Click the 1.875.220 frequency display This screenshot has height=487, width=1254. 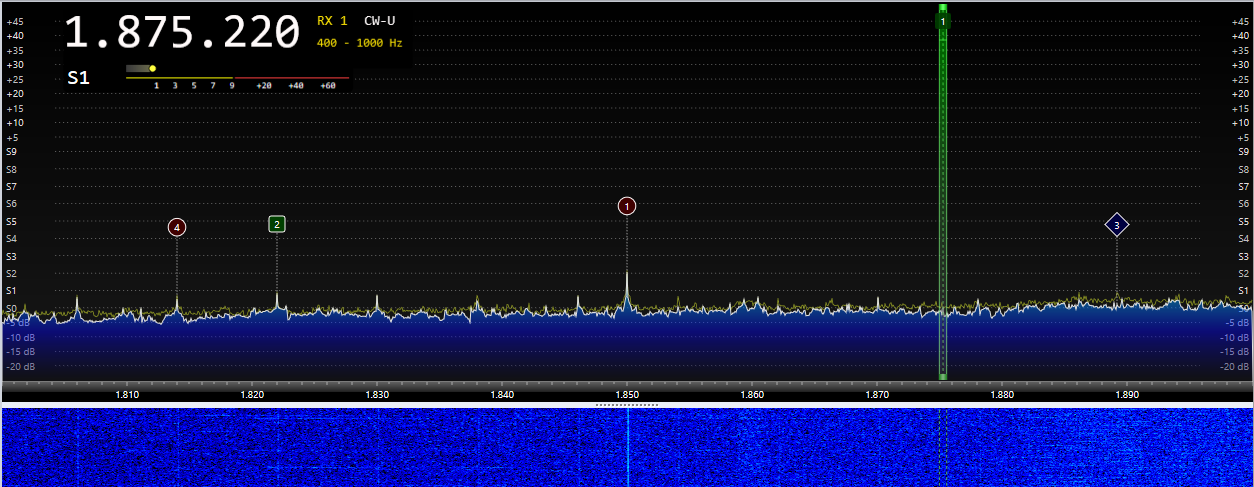click(x=182, y=32)
